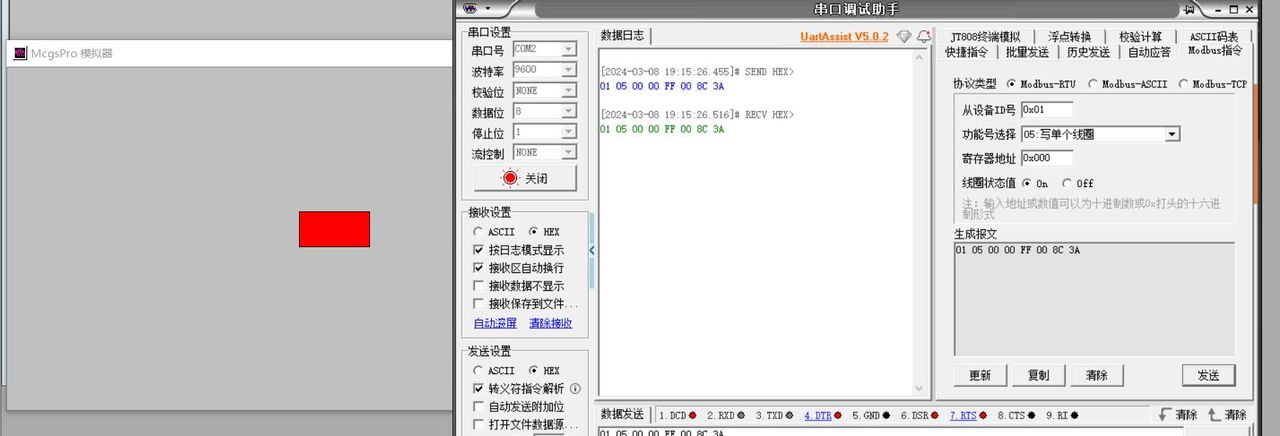Click the 发送 button
The width and height of the screenshot is (1280, 436).
click(1208, 375)
